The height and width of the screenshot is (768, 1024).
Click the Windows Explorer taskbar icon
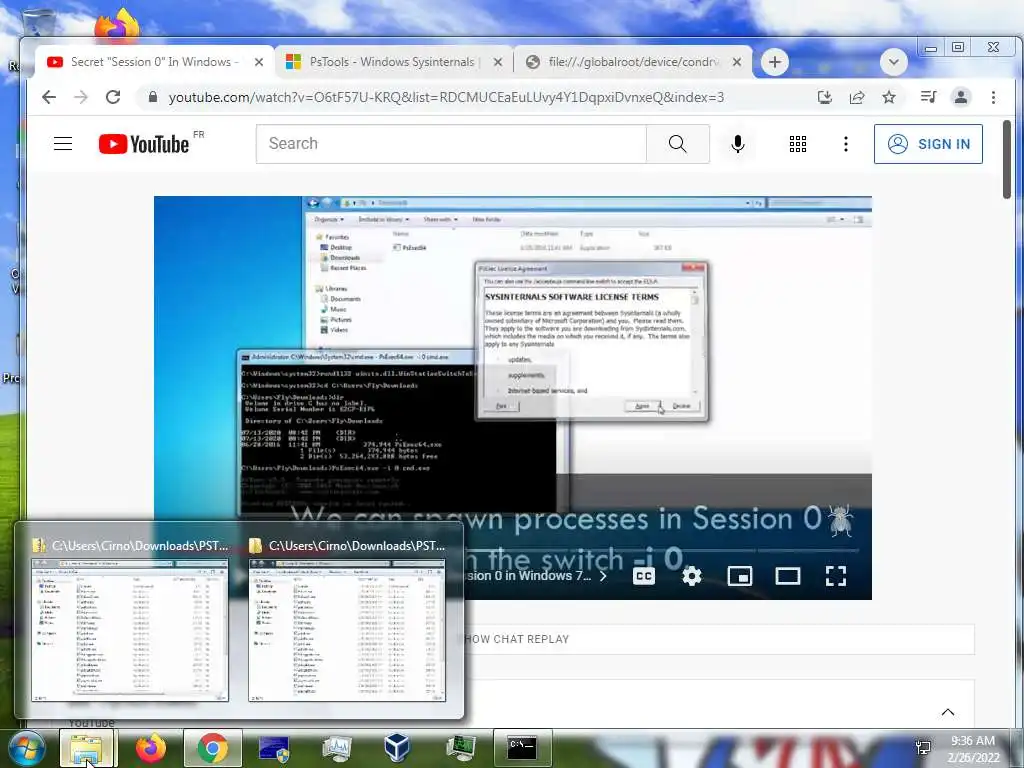coord(87,748)
